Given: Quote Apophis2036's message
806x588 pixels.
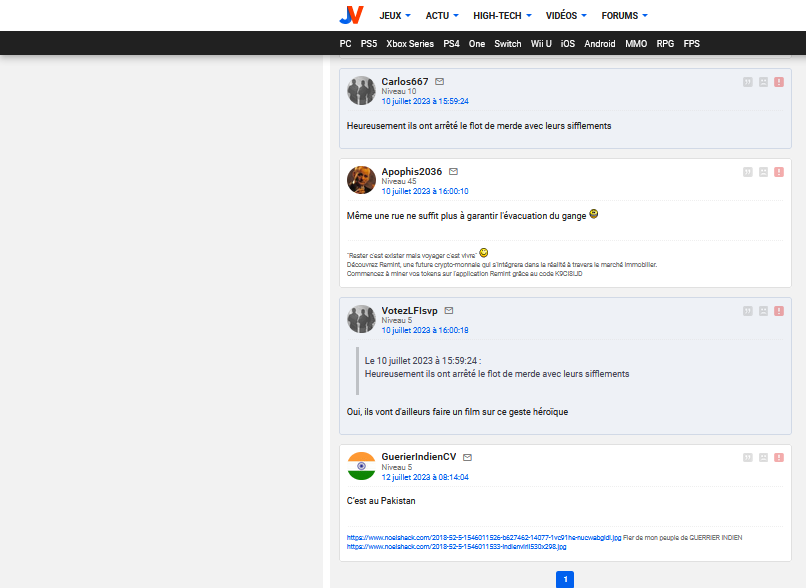Looking at the screenshot, I should (x=747, y=172).
